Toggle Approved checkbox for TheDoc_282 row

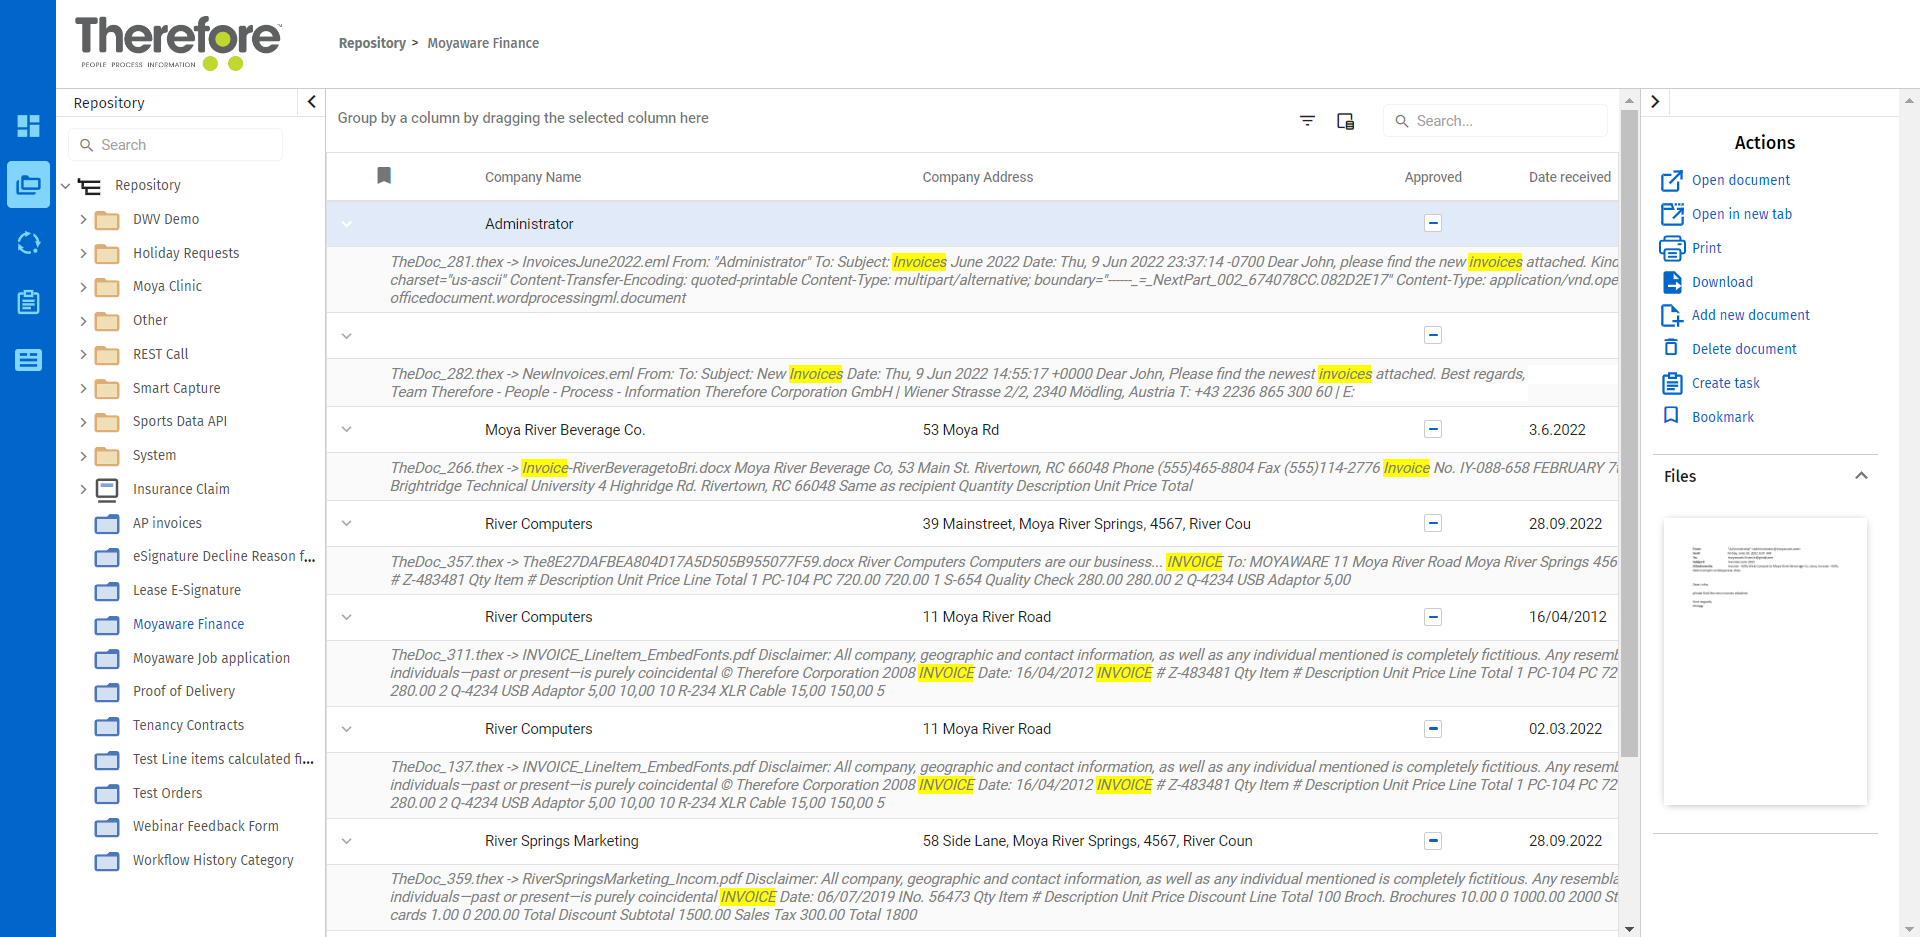point(1433,335)
